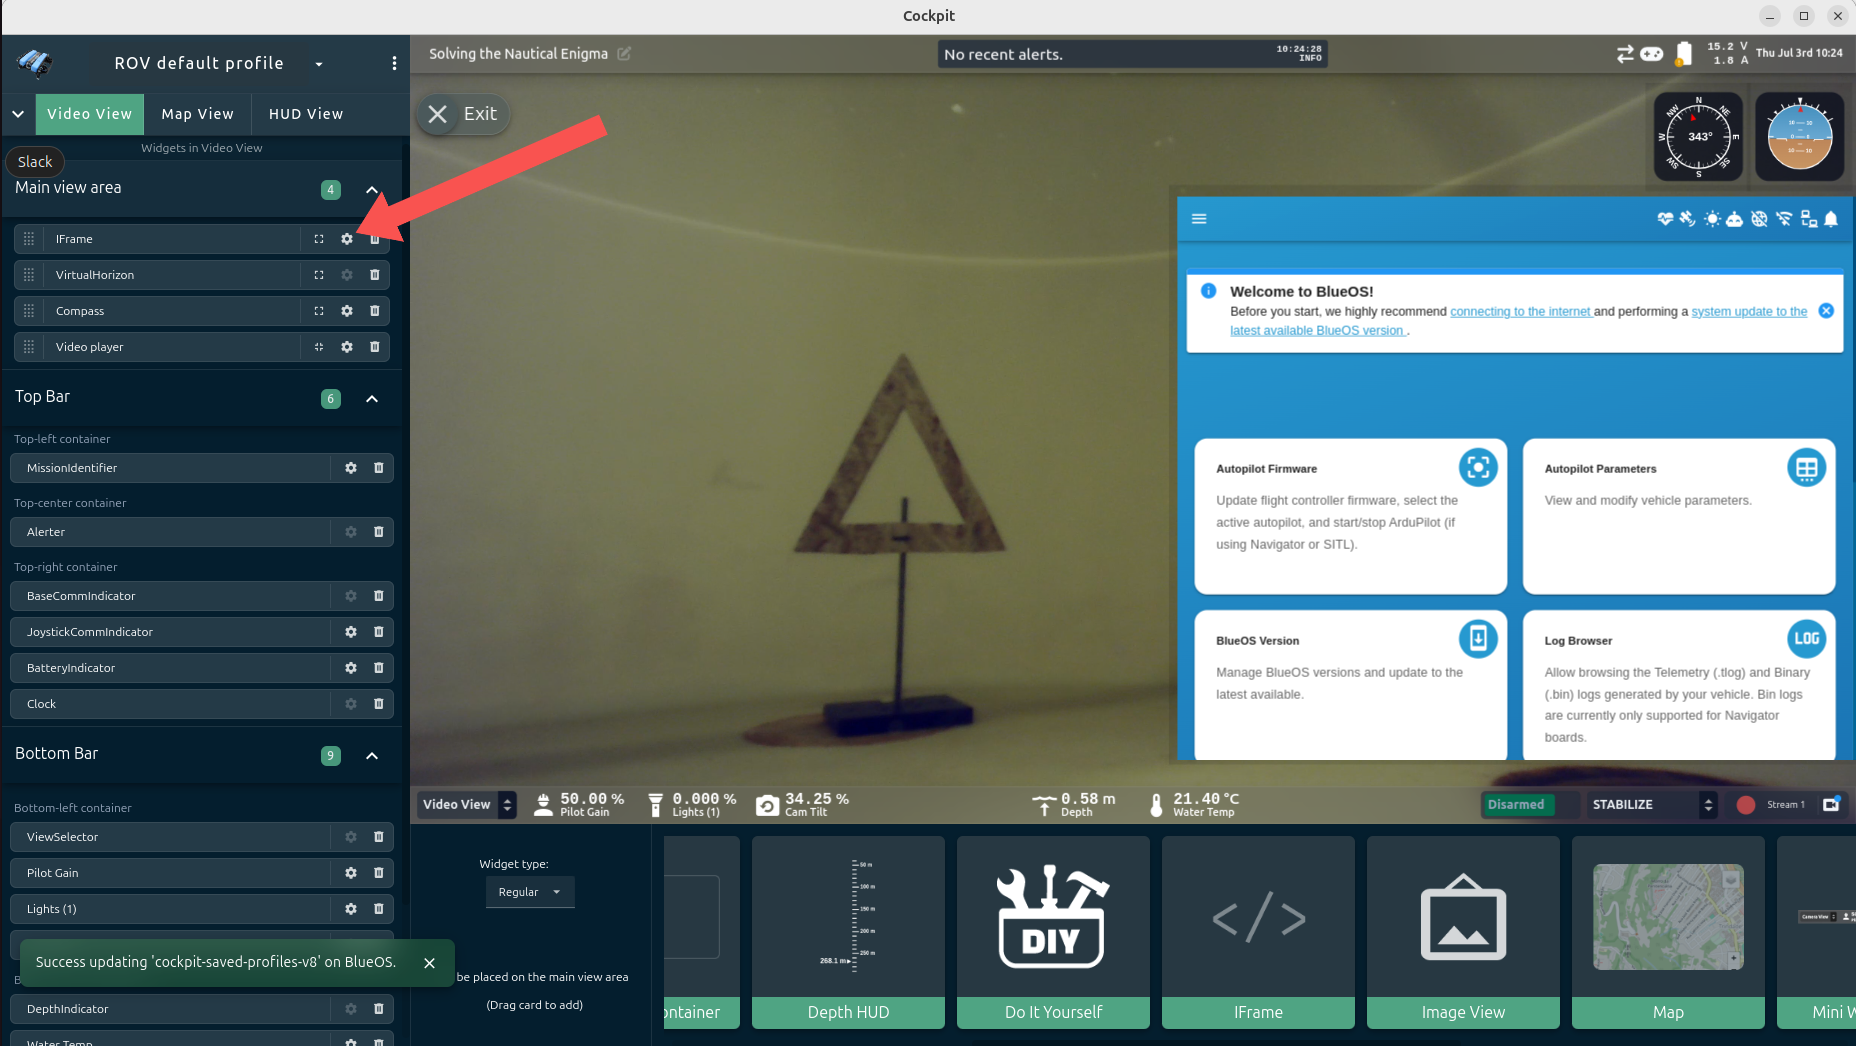Toggle fullscreen for VirtualHorizon widget
Image resolution: width=1856 pixels, height=1046 pixels.
coord(319,275)
